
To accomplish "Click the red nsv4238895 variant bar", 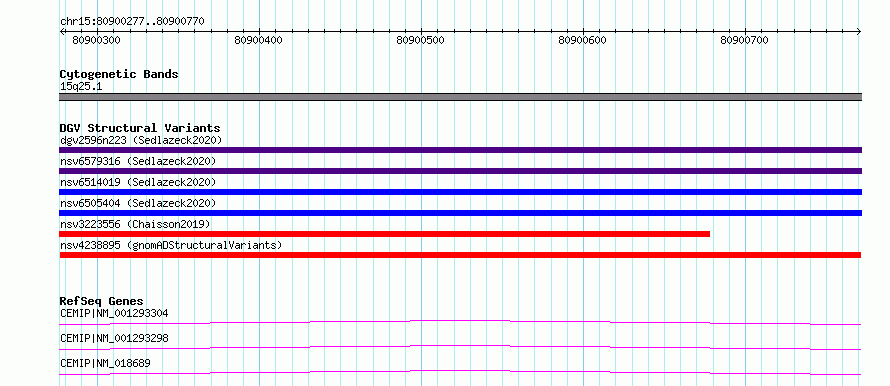I will click(x=460, y=255).
